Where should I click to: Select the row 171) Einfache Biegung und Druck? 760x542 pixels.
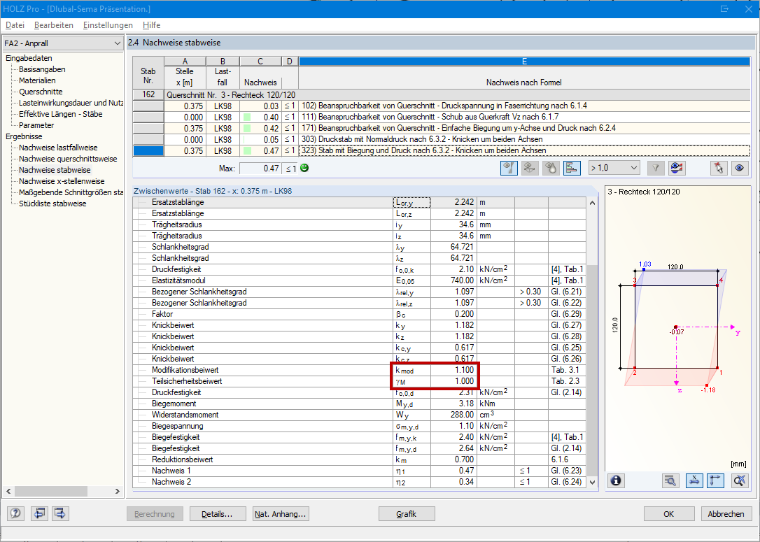click(441, 128)
